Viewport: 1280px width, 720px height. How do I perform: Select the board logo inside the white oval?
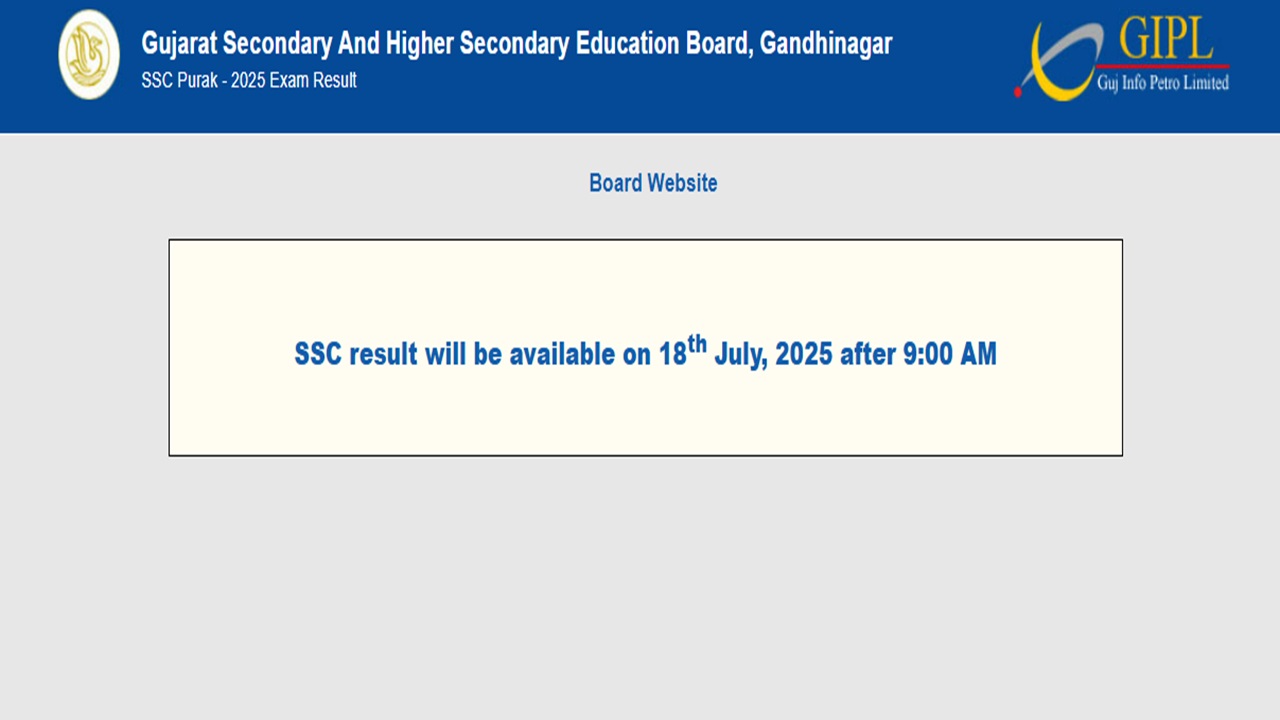tap(89, 54)
